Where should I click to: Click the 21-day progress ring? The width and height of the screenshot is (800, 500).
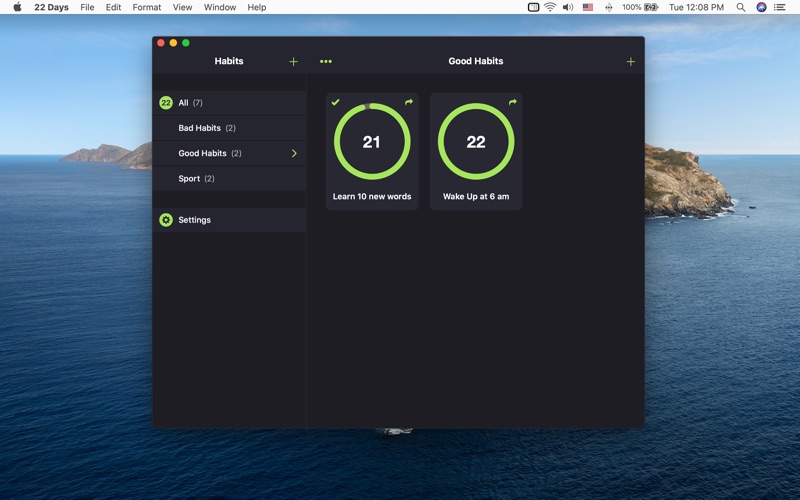372,142
